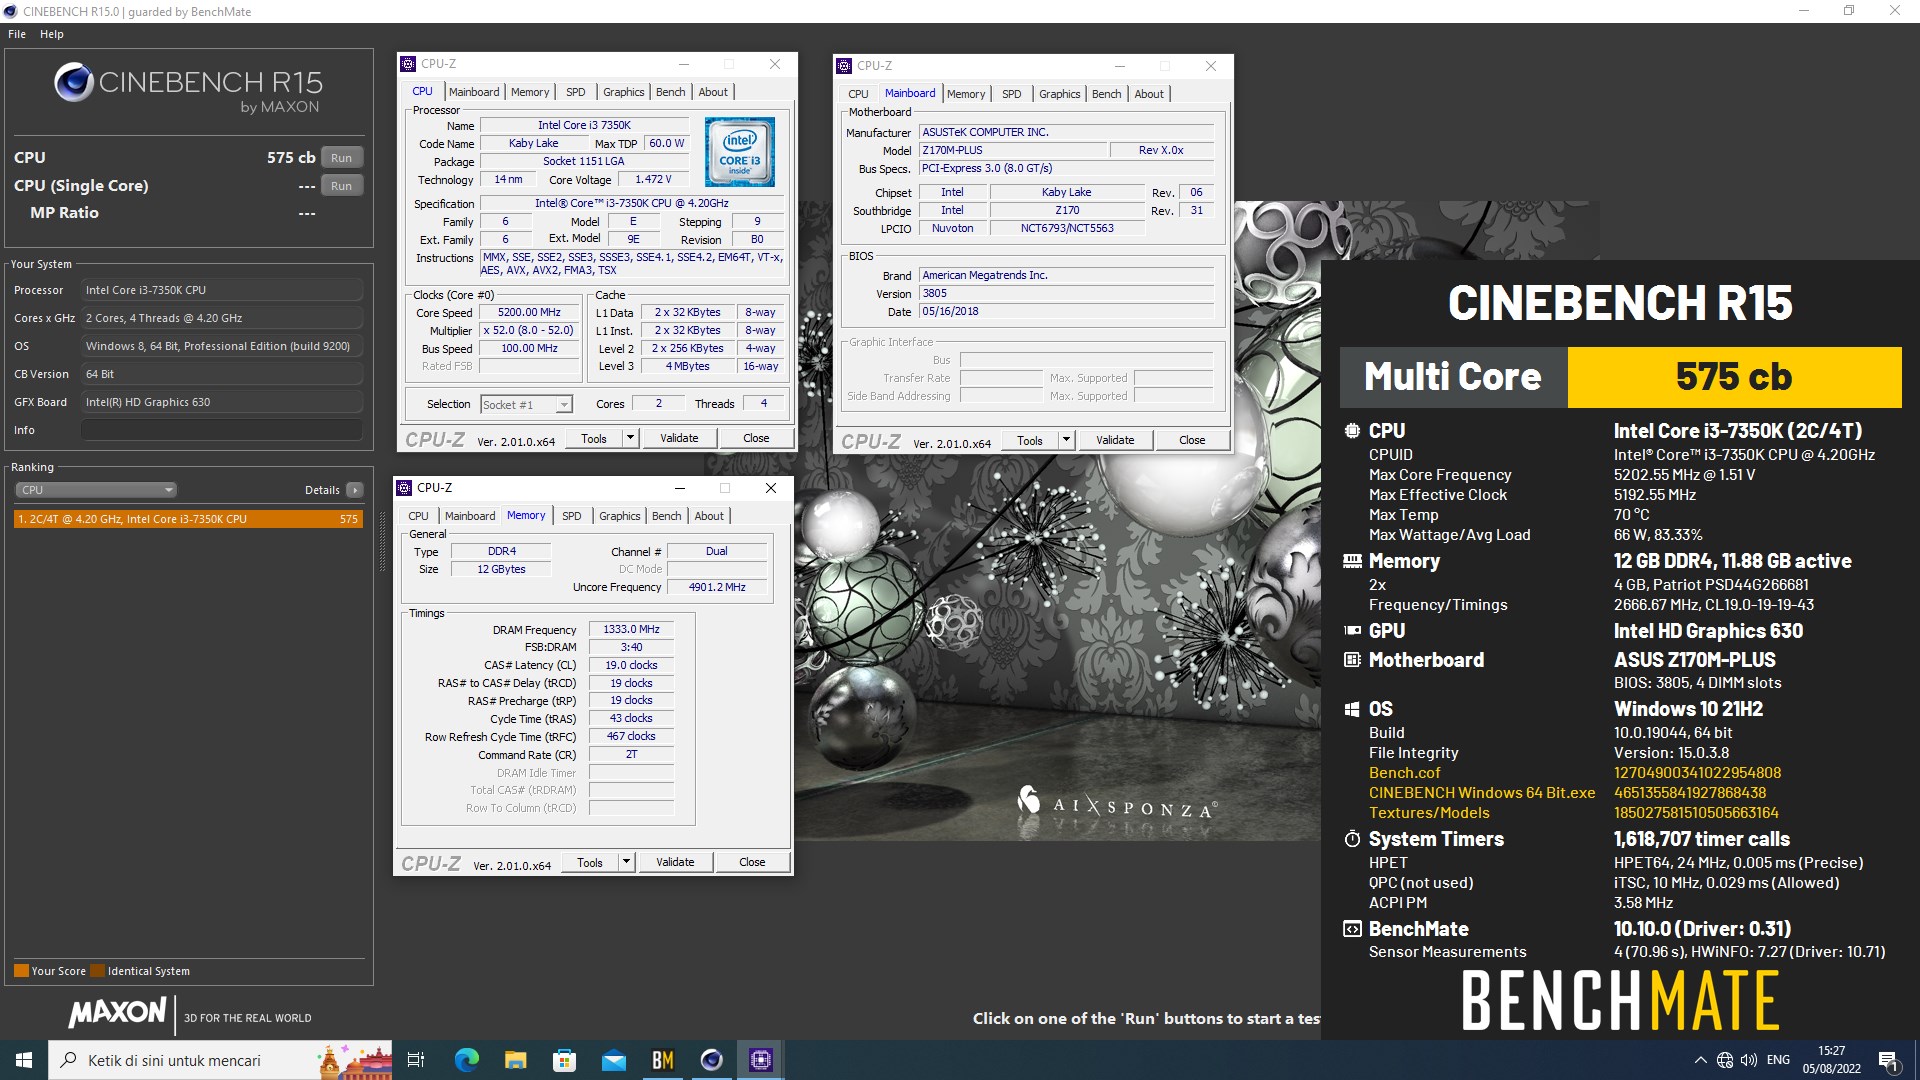
Task: Click the MAXON logo
Action: (x=117, y=1012)
